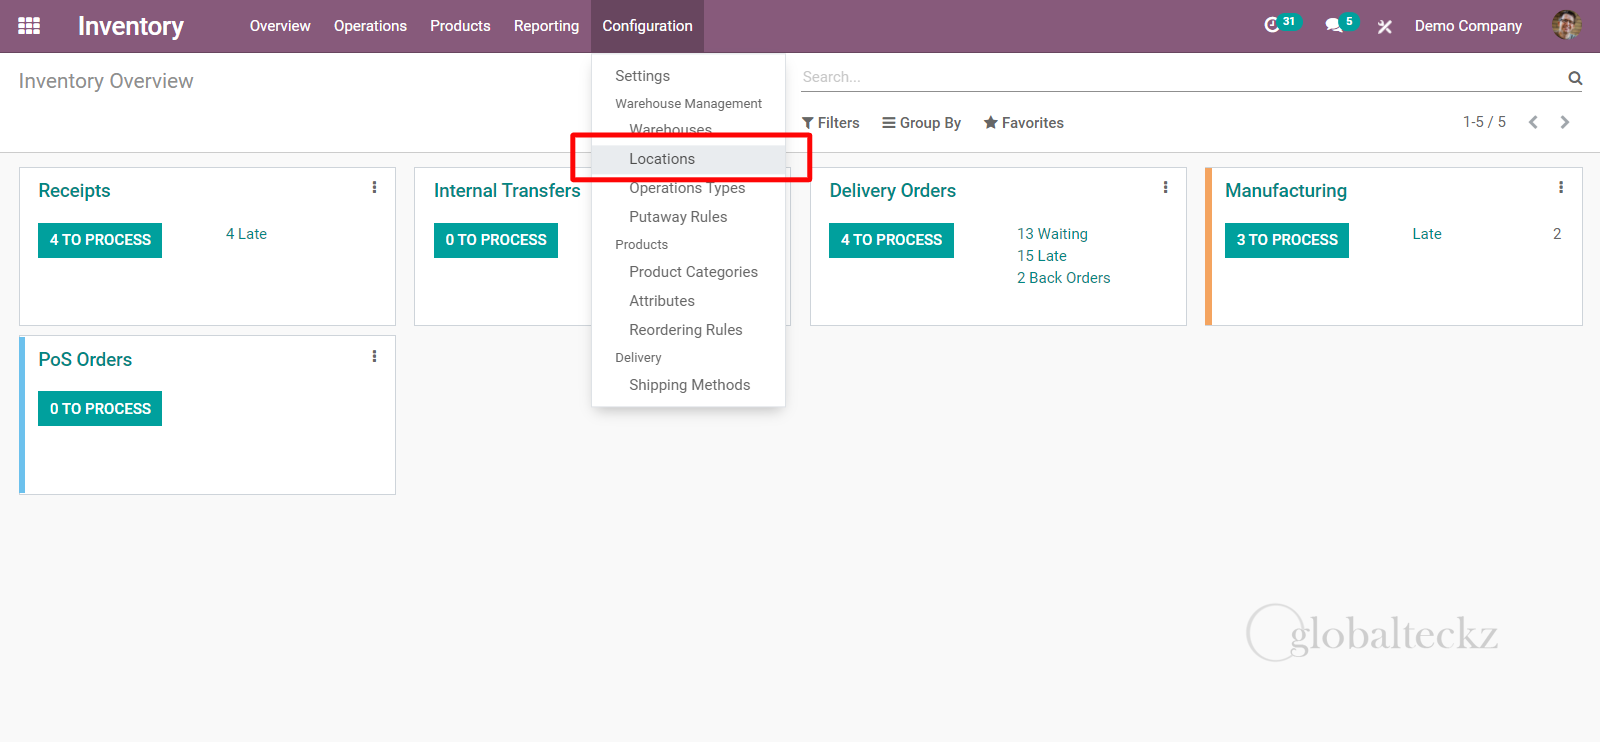This screenshot has width=1600, height=742.
Task: Open the Reporting menu
Action: click(546, 26)
